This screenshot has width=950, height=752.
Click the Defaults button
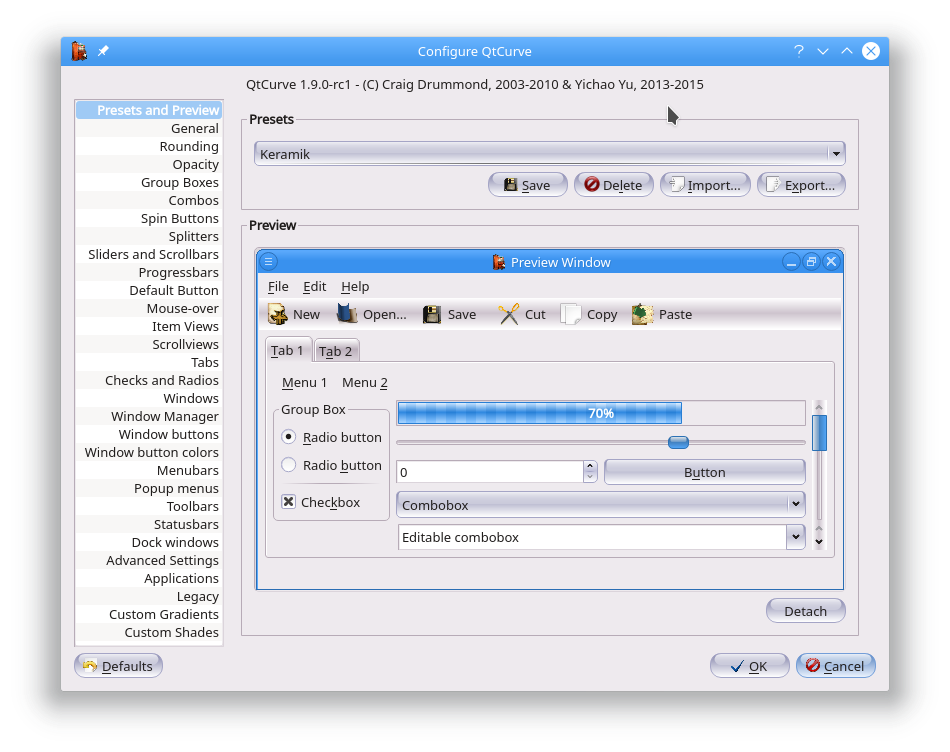point(118,666)
